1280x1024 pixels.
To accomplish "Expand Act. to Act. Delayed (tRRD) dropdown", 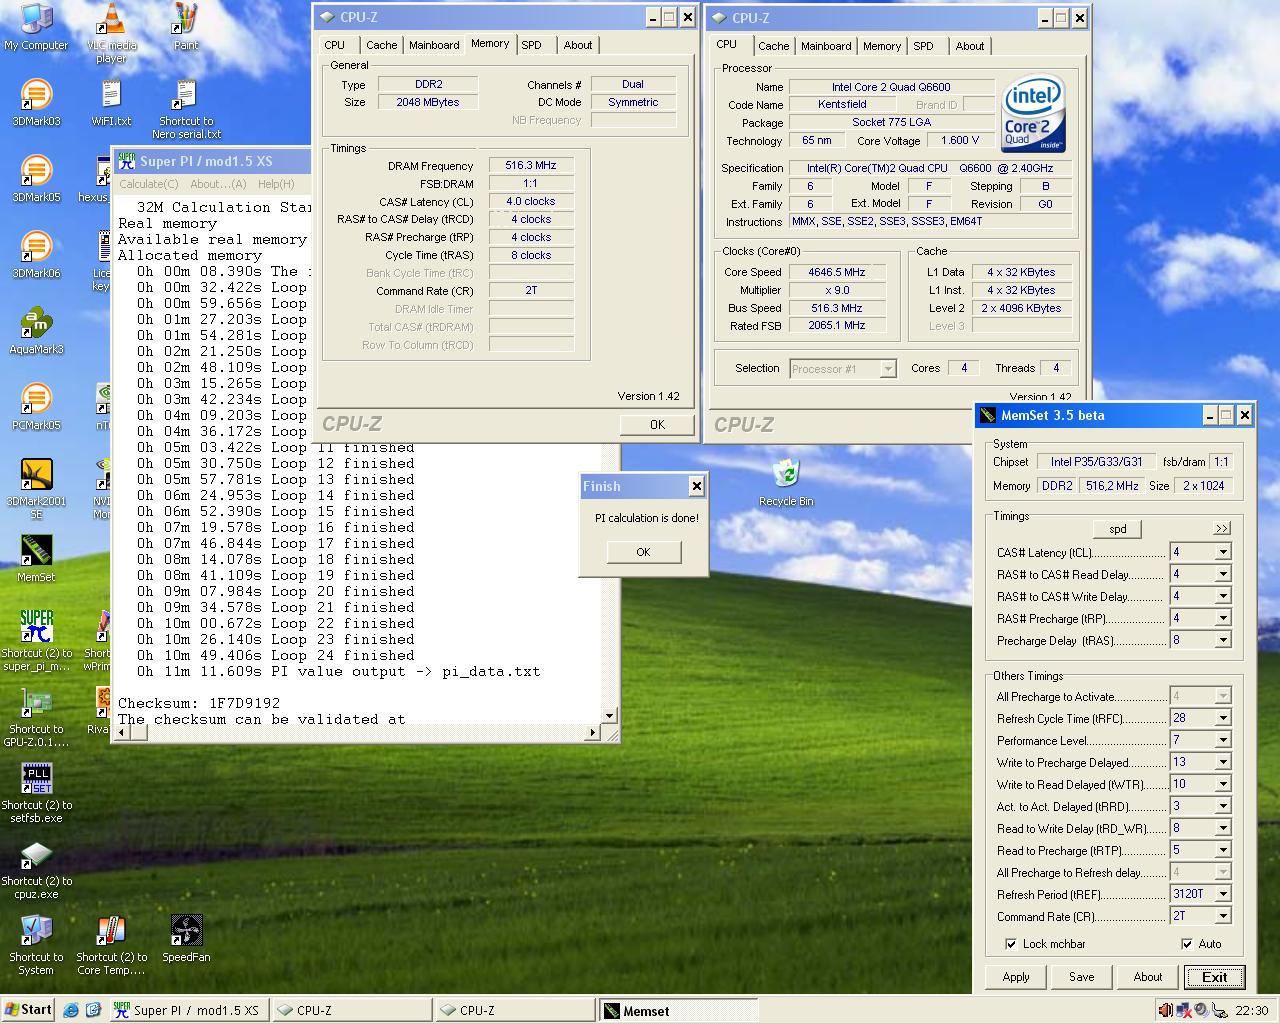I will (1222, 806).
